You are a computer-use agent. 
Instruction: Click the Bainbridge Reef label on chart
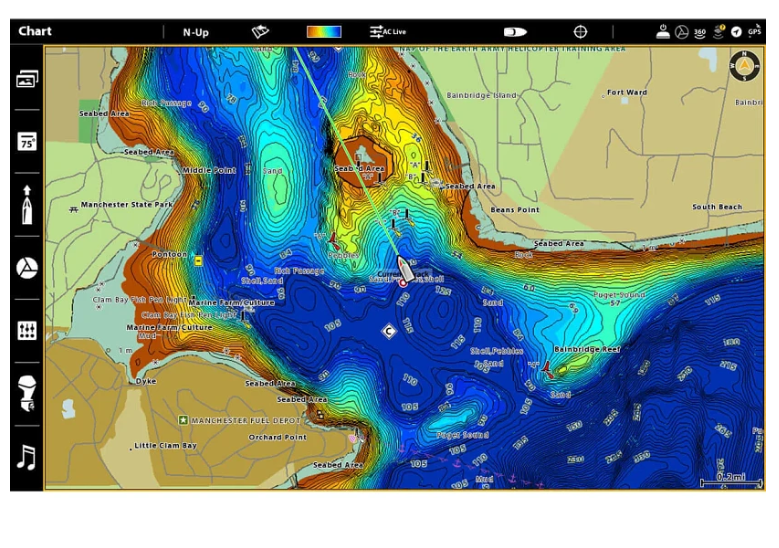587,350
